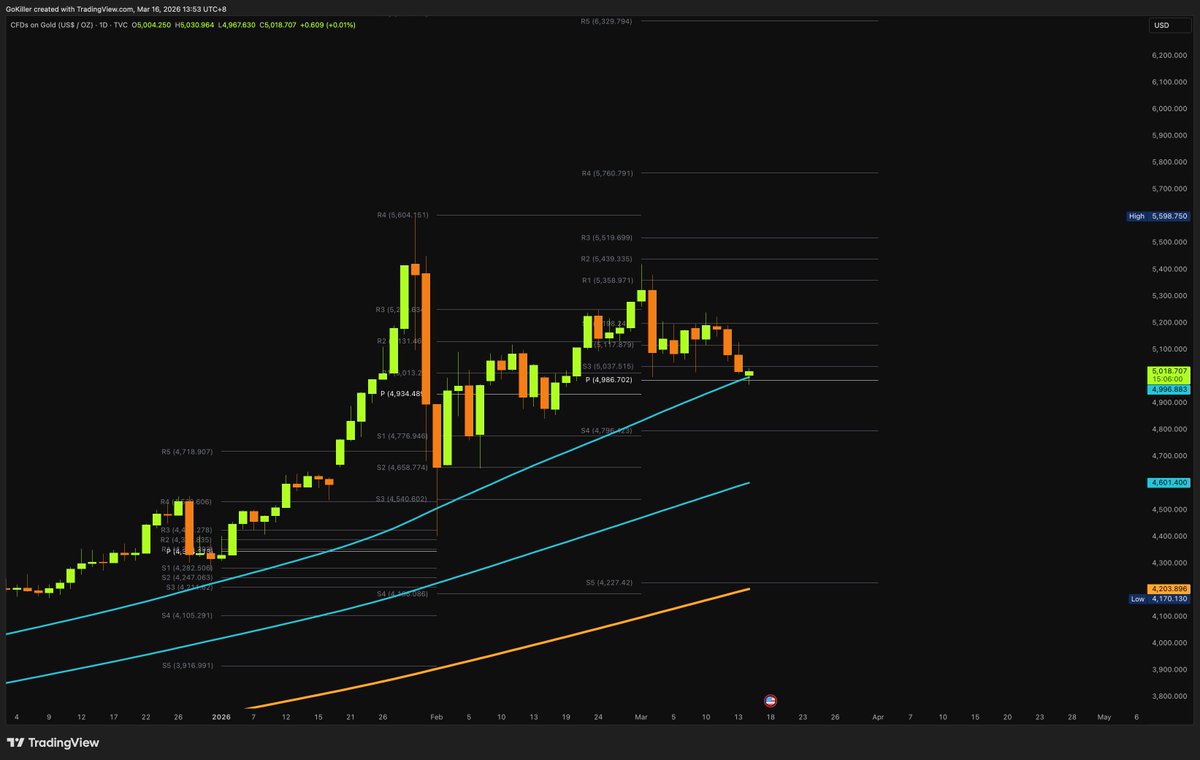Select the high value H5,030.964

pos(196,24)
